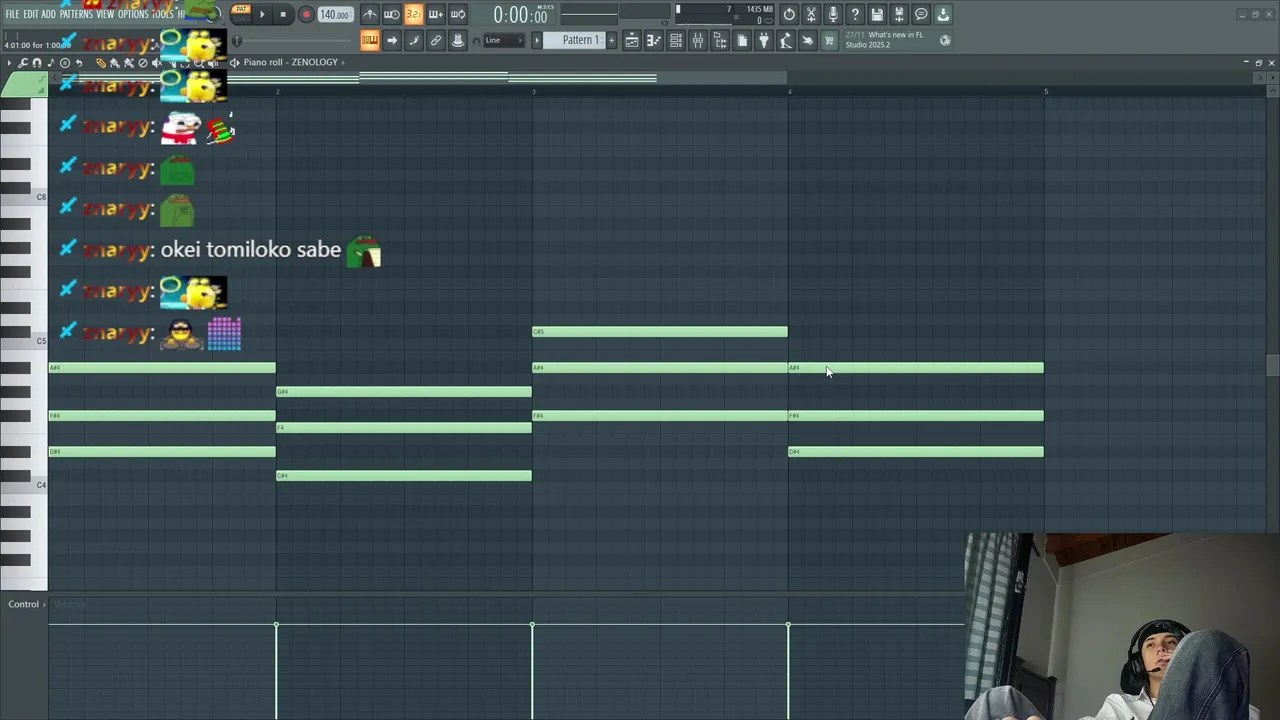Screen dimensions: 1280x720
Task: Click the C5 piano key
Action: [24, 342]
